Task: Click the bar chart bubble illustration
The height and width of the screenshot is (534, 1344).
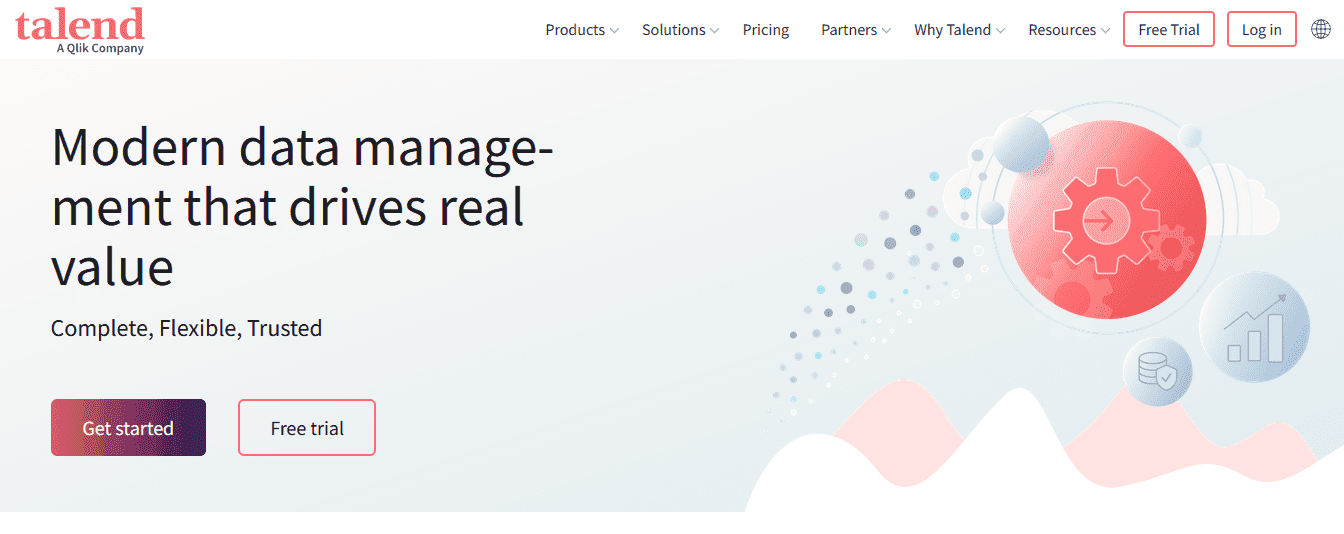Action: 1254,328
